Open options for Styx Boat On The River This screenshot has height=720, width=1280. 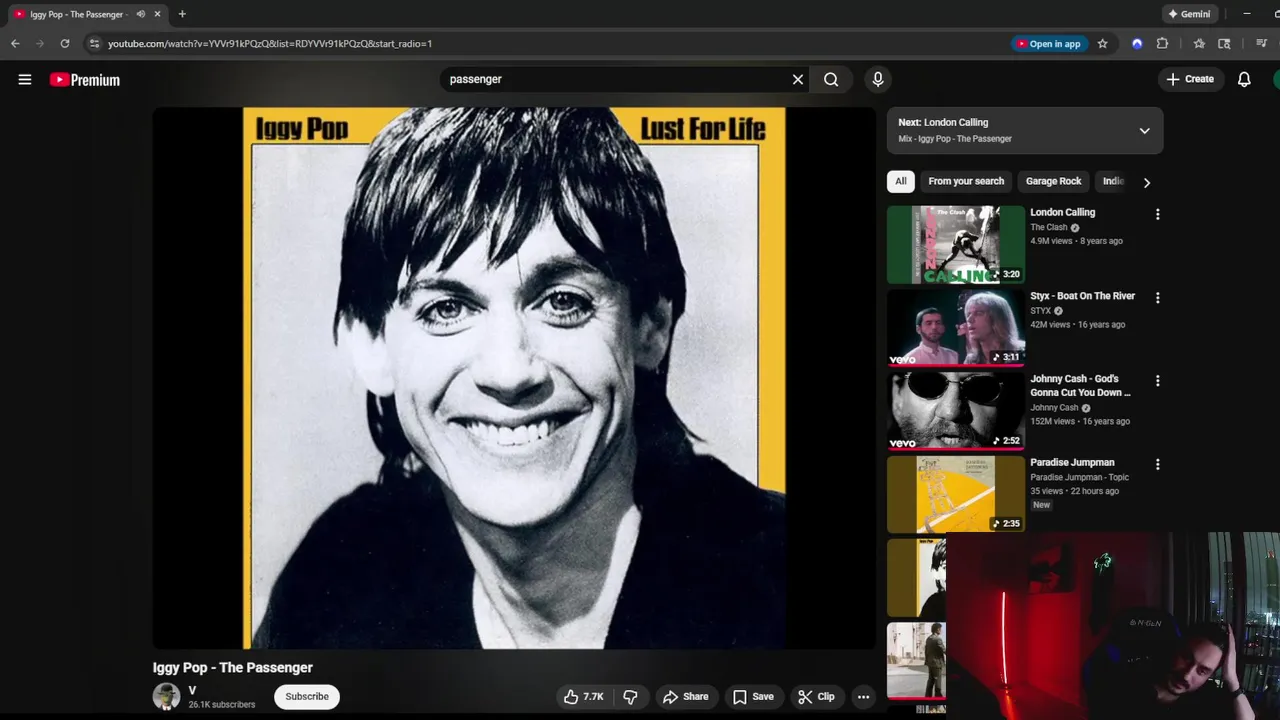[1157, 298]
